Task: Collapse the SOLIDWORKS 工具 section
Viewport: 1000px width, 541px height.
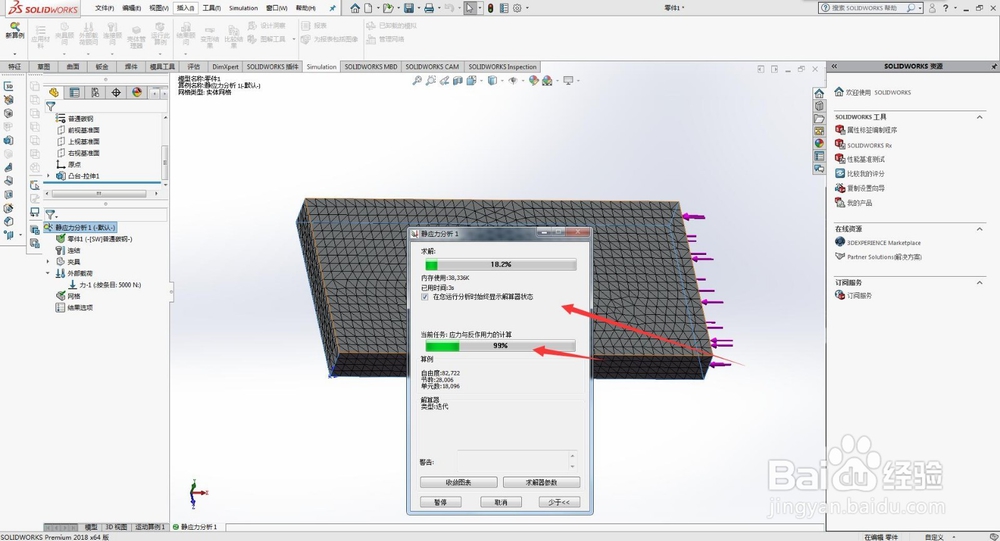Action: tap(980, 117)
